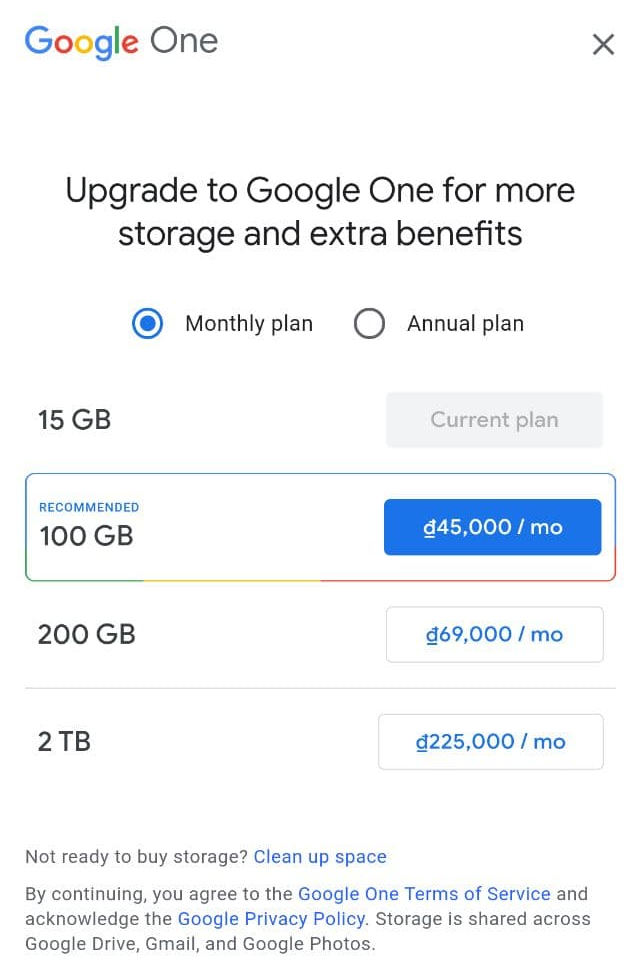Click the 2 TB storage label
This screenshot has width=640, height=975.
[x=64, y=742]
